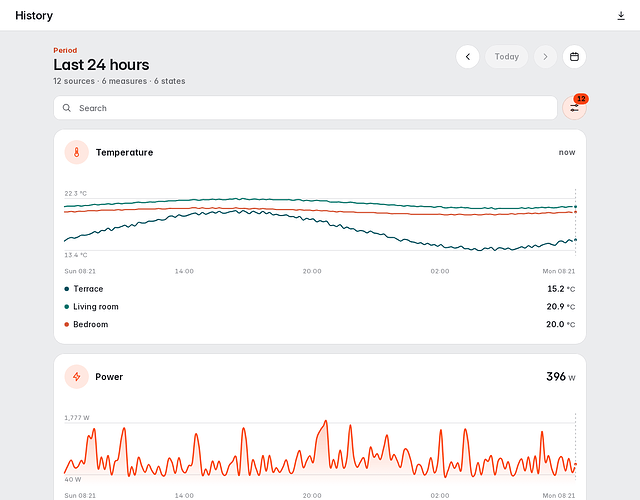Click the 13.4 °C axis label
The height and width of the screenshot is (500, 640).
(x=76, y=255)
